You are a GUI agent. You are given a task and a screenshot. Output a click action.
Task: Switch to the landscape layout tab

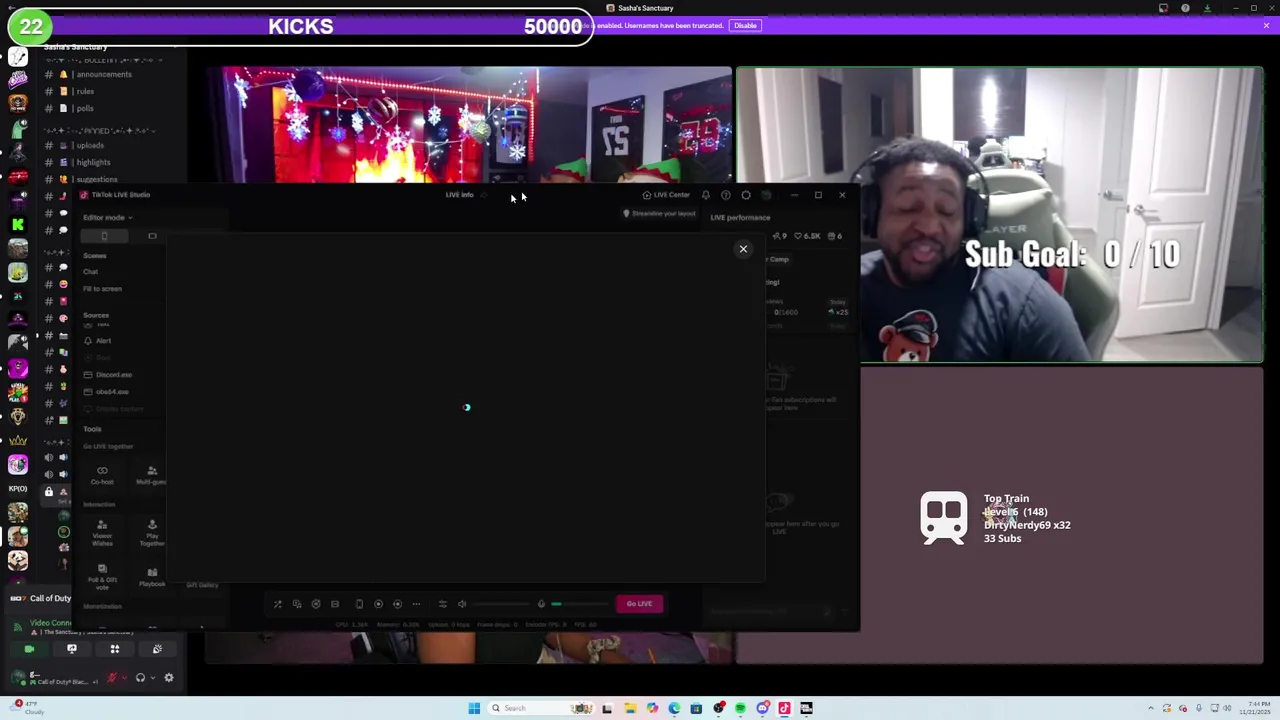click(152, 236)
